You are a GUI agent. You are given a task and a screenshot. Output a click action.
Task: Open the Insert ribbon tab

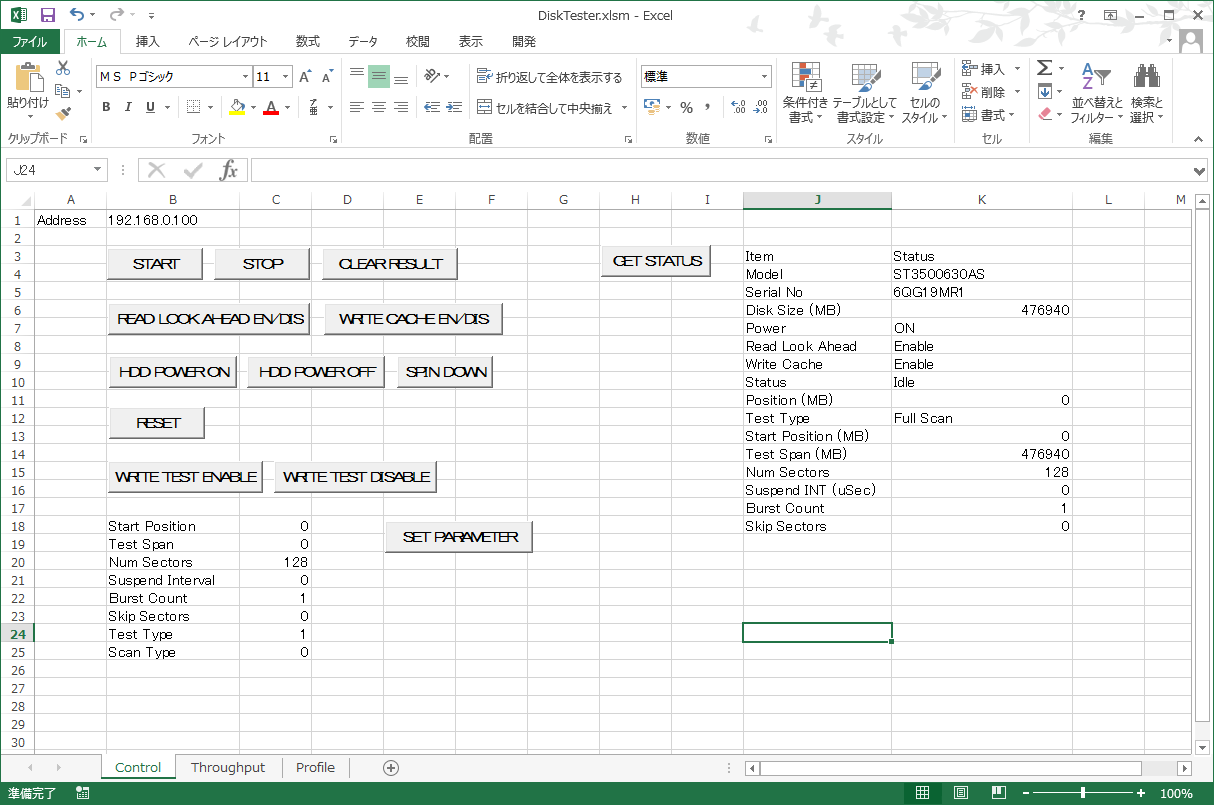coord(148,42)
